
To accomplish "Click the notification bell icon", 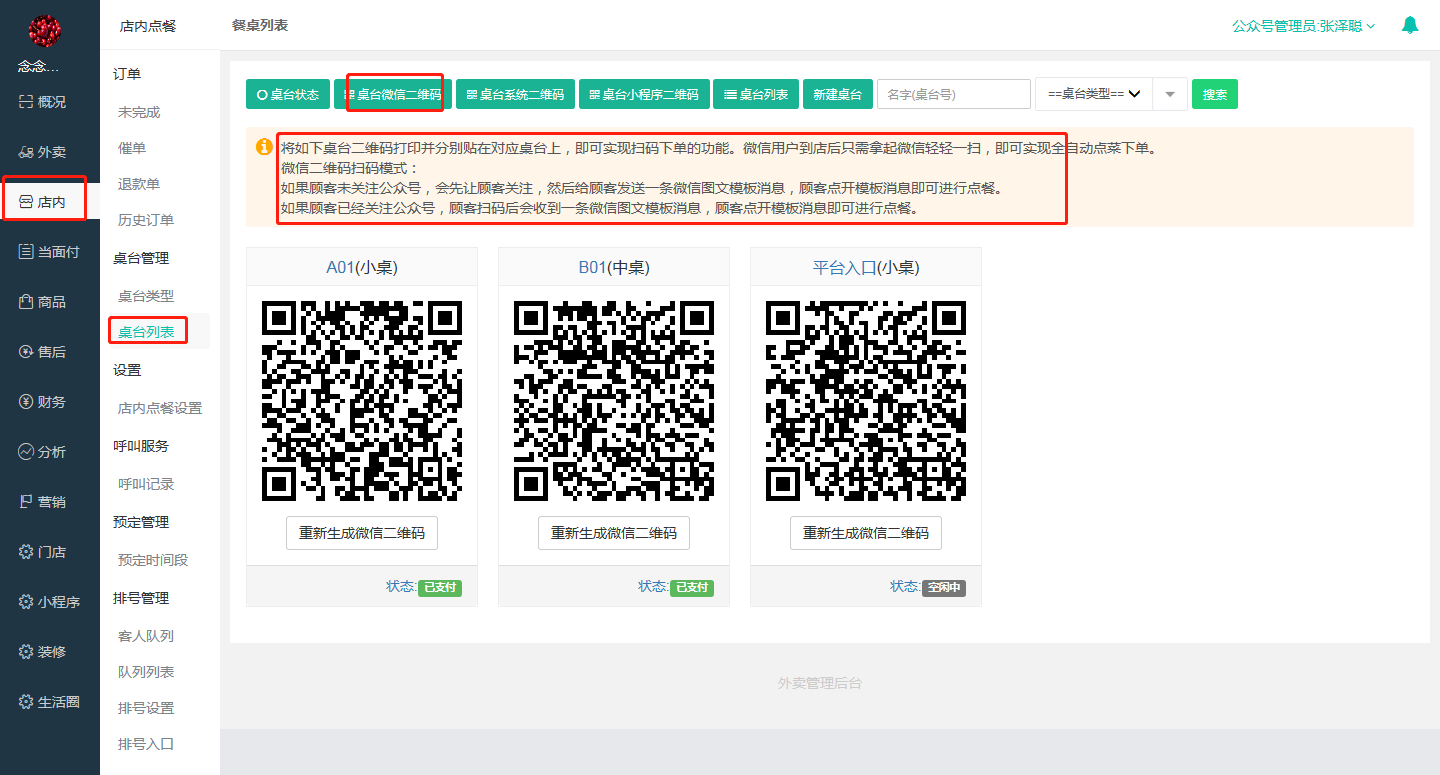I will [1410, 25].
